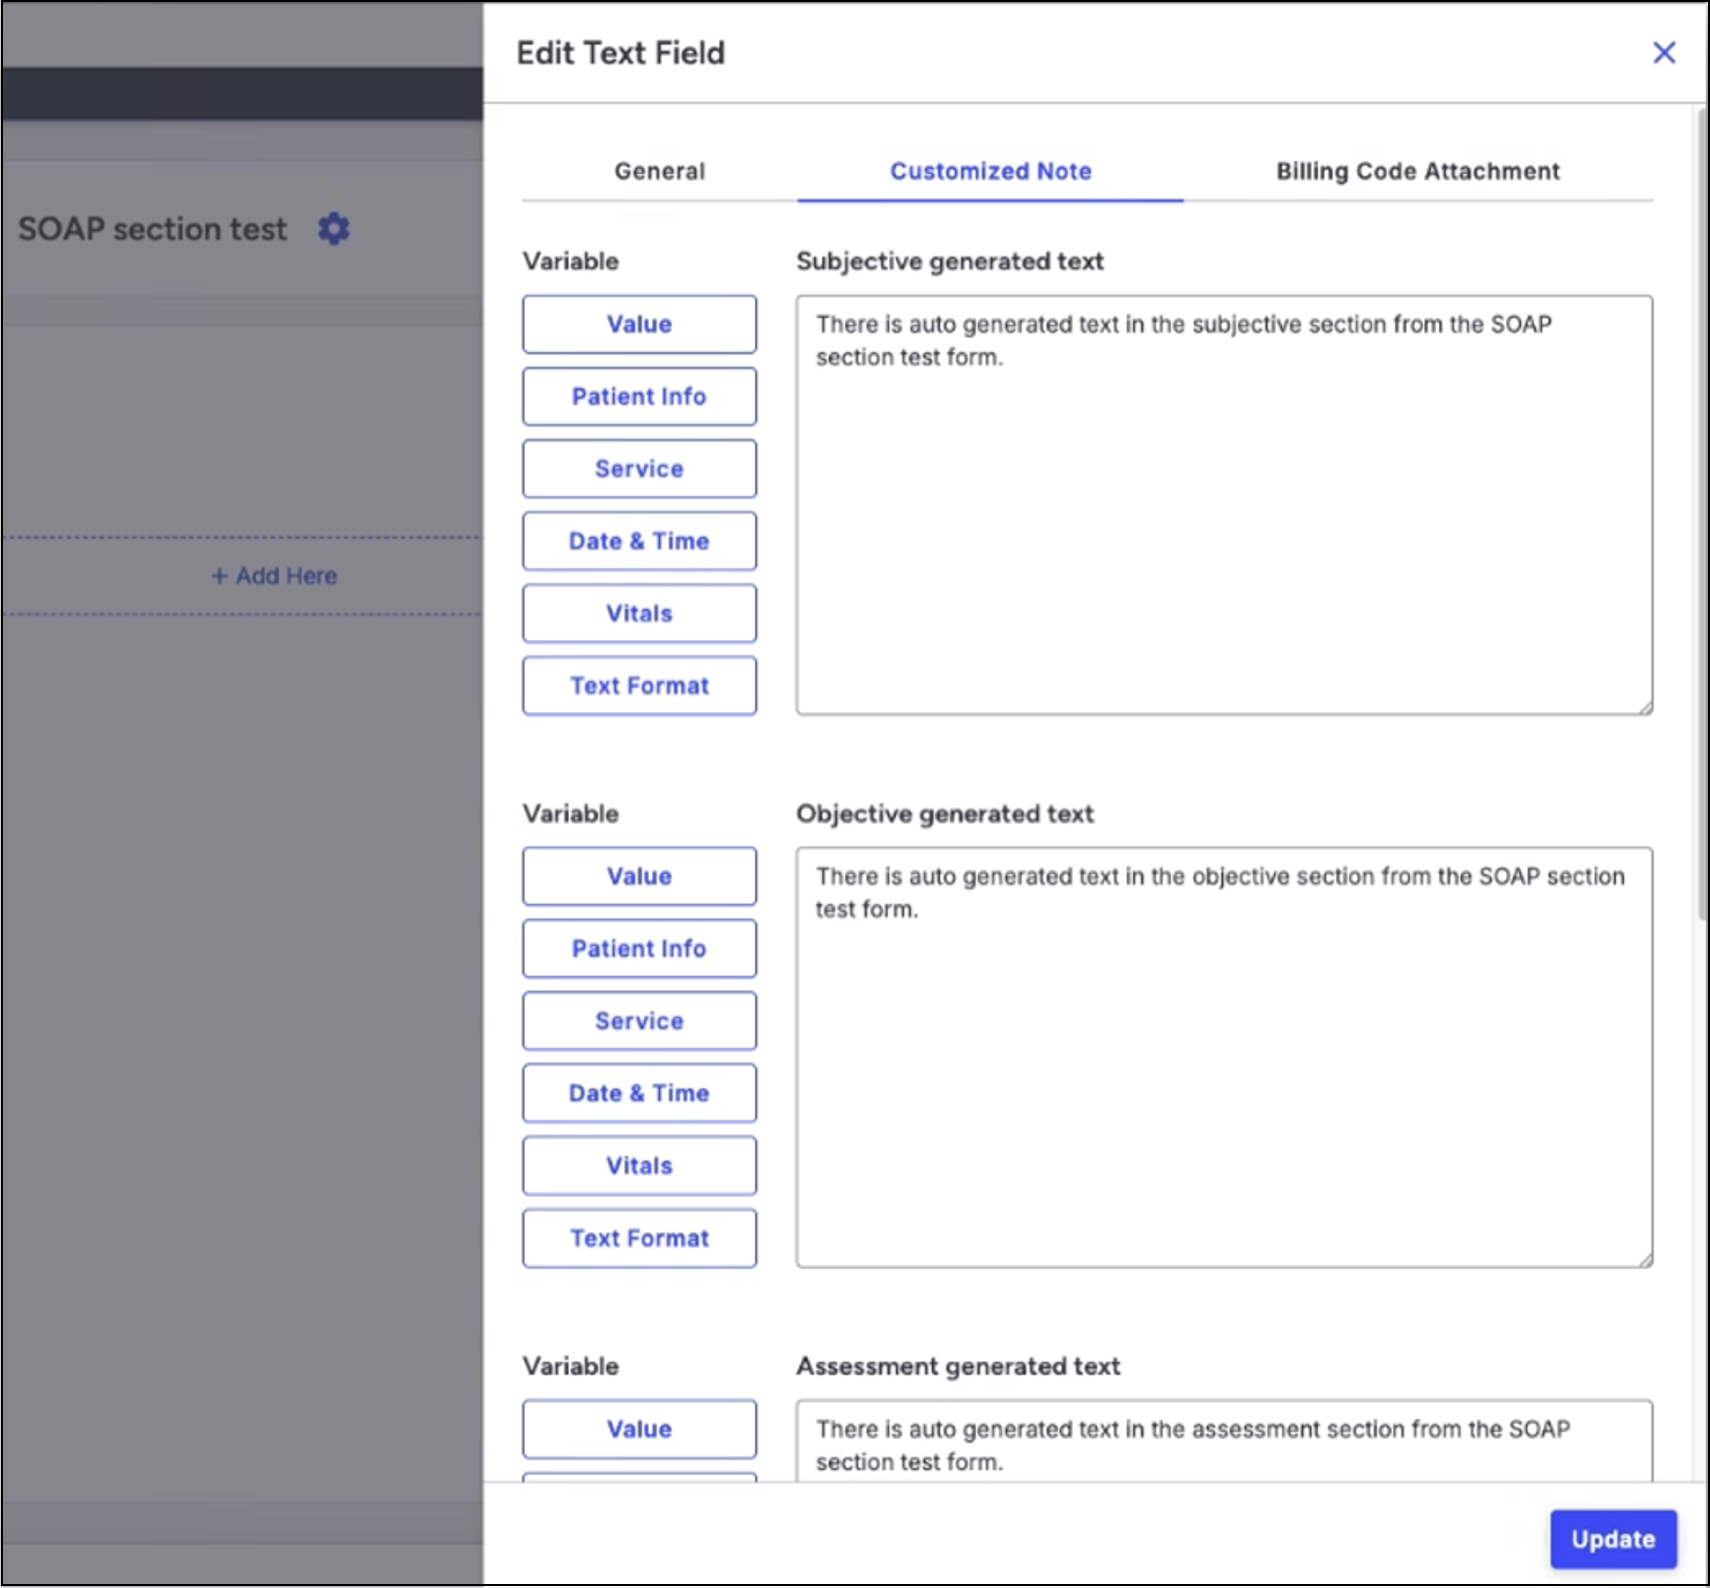
Task: Insert Patient Info variable for Subjective text
Action: (639, 396)
